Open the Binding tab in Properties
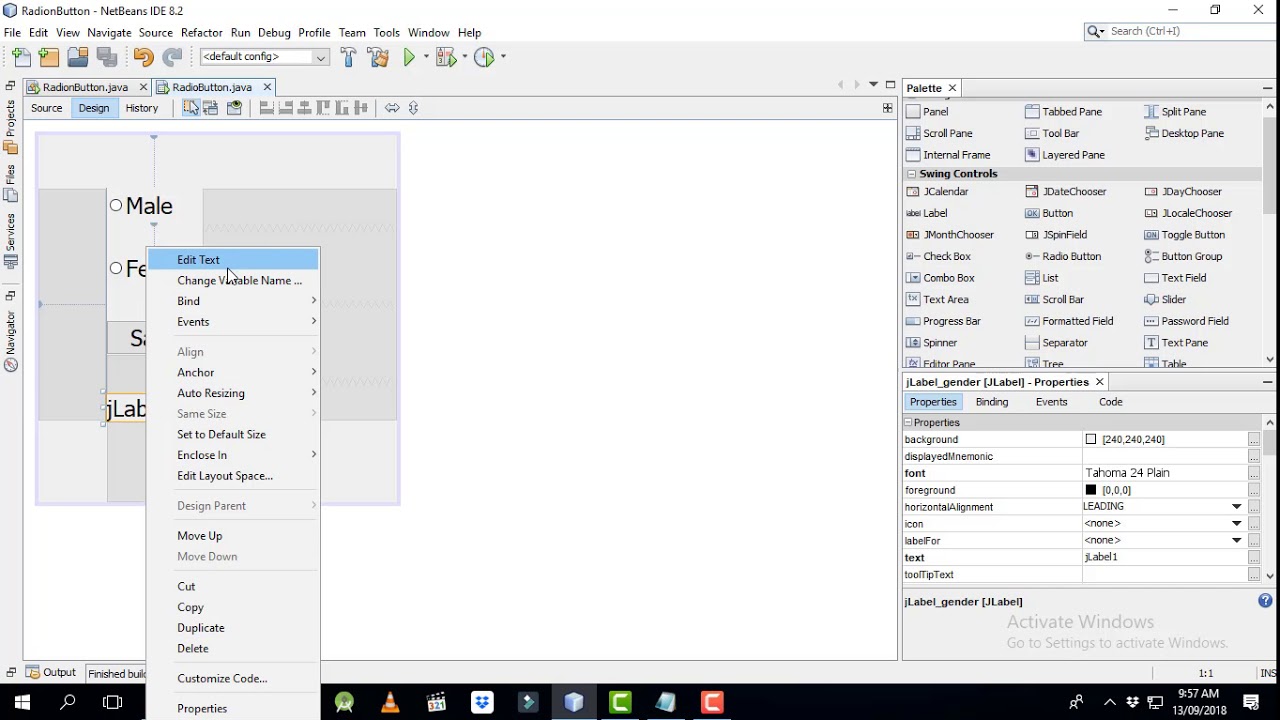1280x720 pixels. (992, 402)
